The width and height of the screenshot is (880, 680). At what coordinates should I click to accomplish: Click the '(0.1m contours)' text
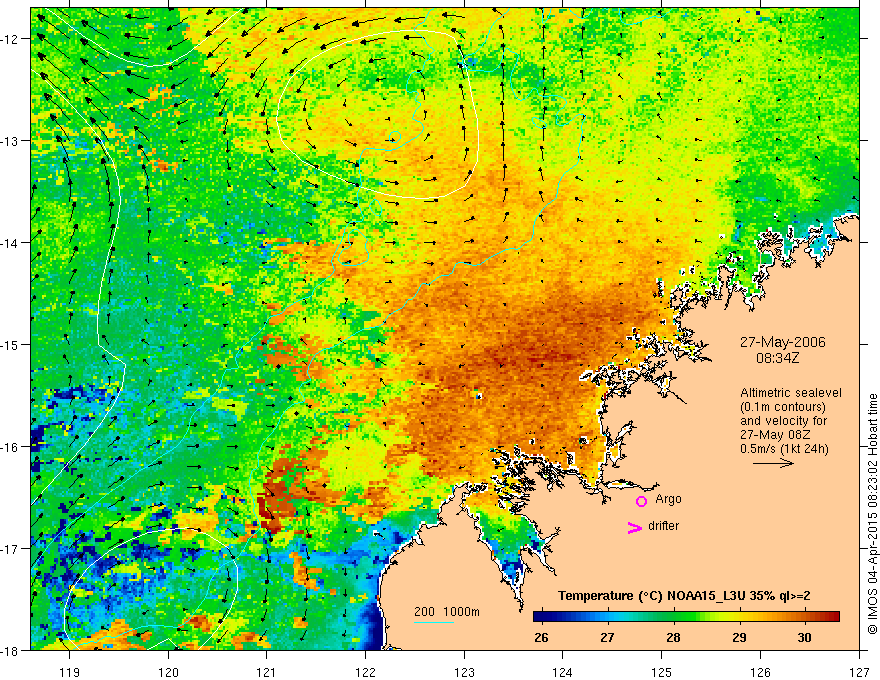coord(783,407)
